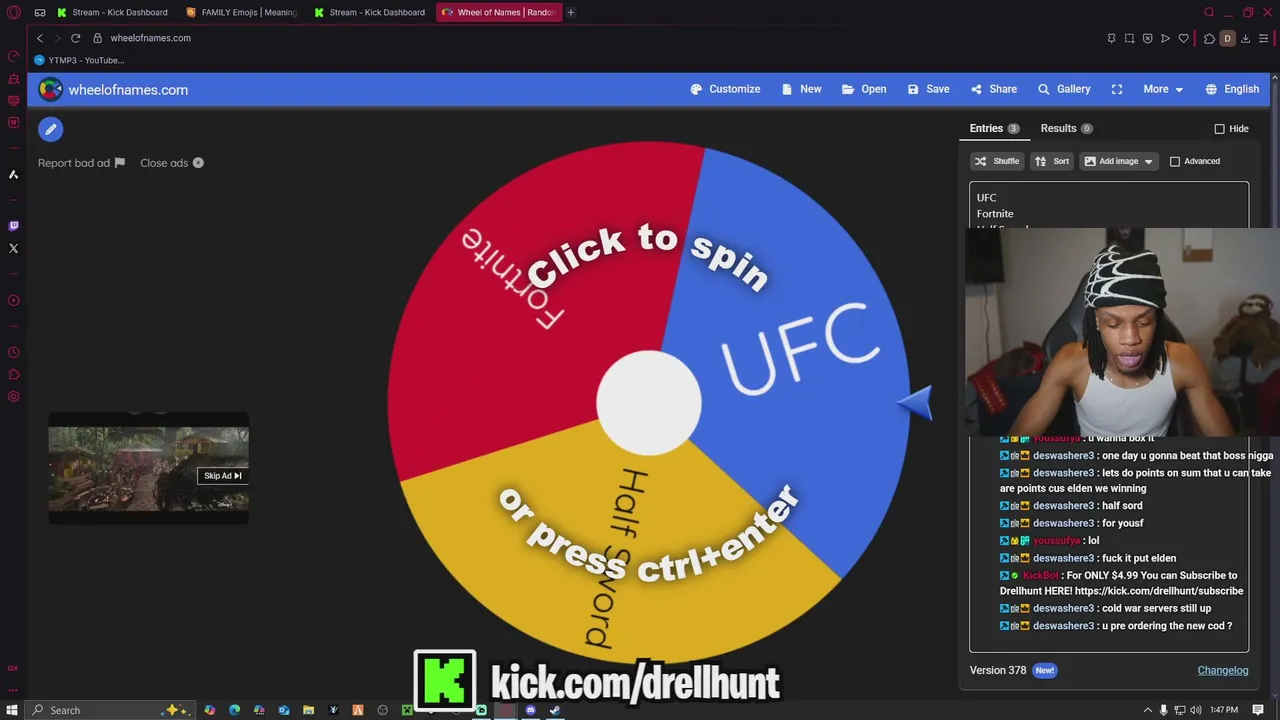Image resolution: width=1280 pixels, height=720 pixels.
Task: Shuffle the wheel entries
Action: tap(997, 161)
